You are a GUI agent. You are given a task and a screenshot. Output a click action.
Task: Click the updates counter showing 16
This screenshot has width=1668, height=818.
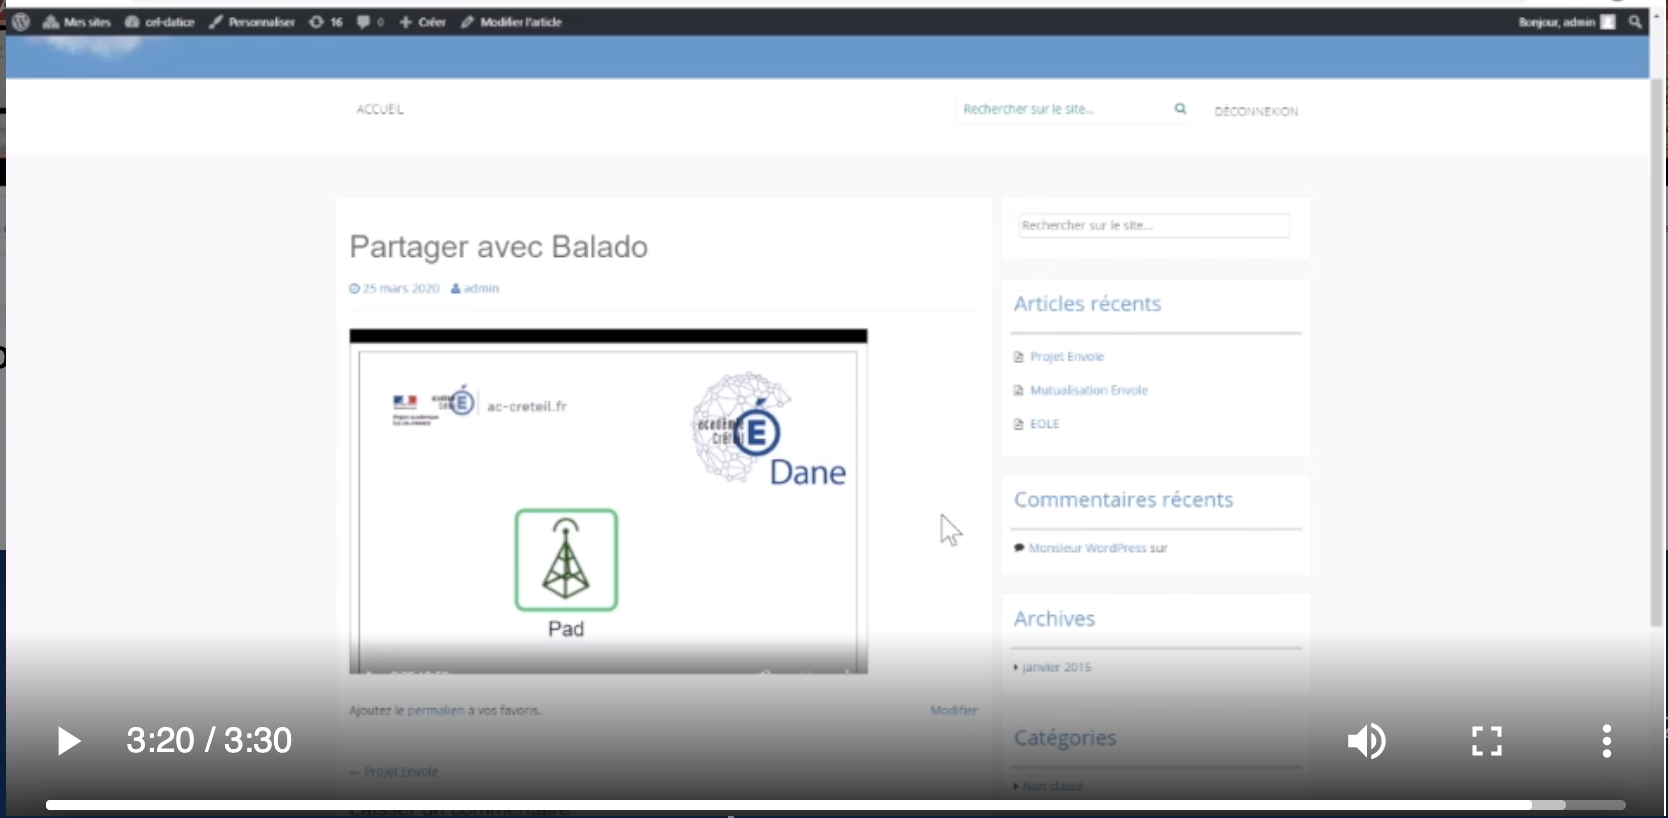(x=326, y=22)
